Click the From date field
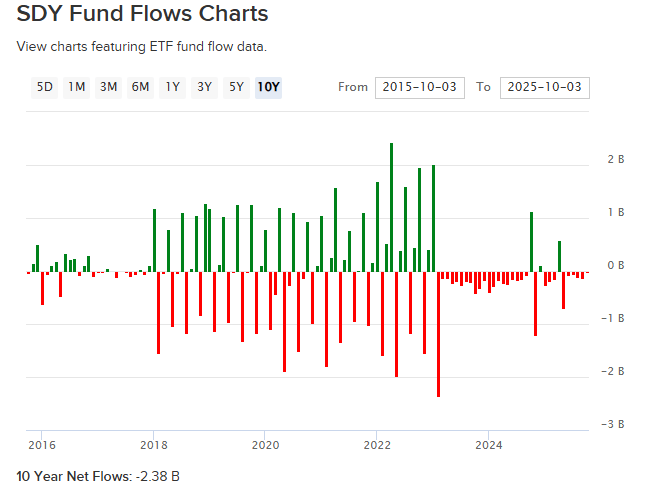Screen dimensions: 649x486 [x=420, y=87]
